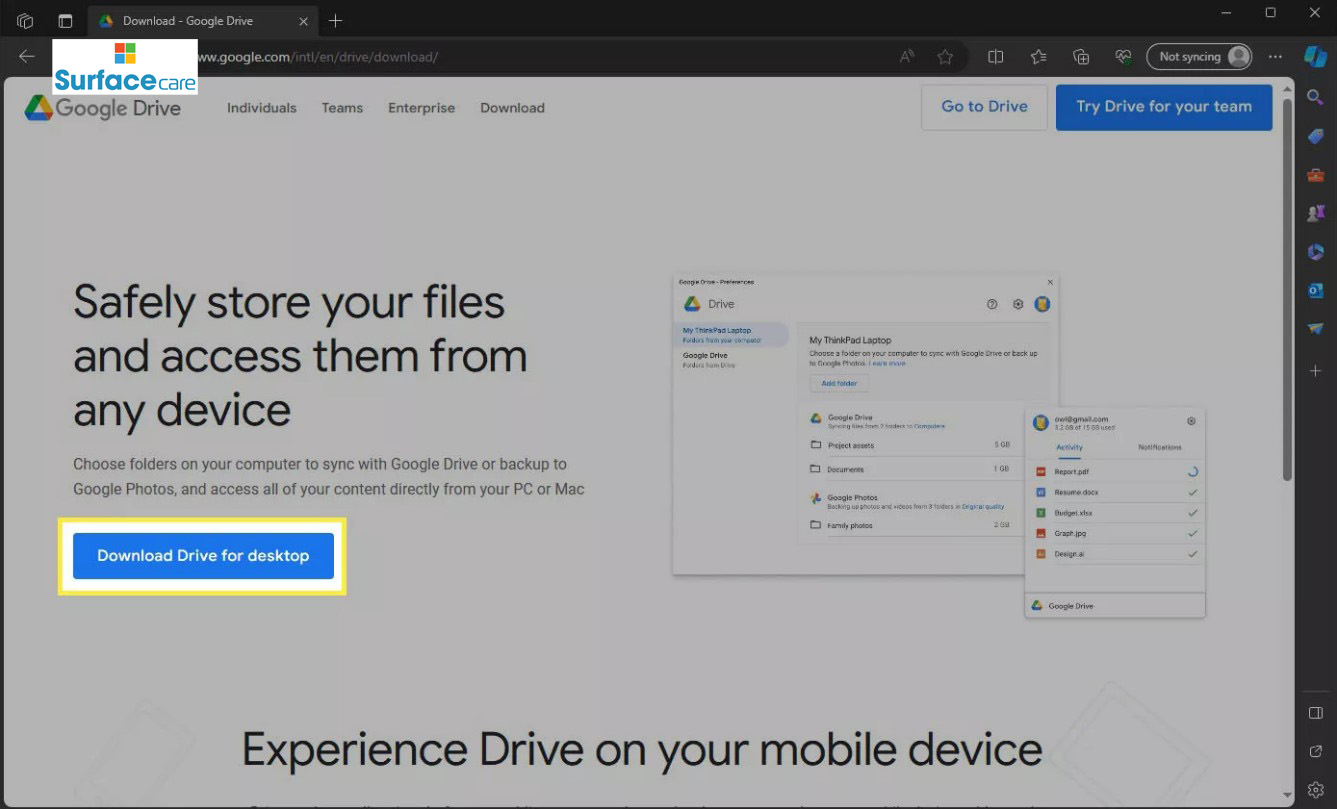
Task: Open a new tab with plus button
Action: 336,20
